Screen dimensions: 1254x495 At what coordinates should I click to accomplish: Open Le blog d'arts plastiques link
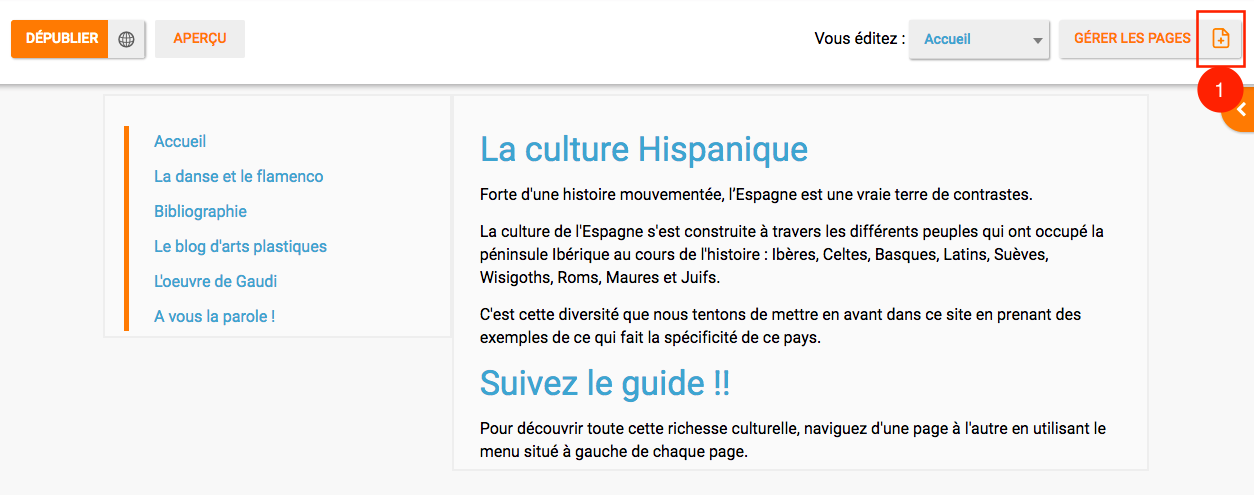click(240, 247)
